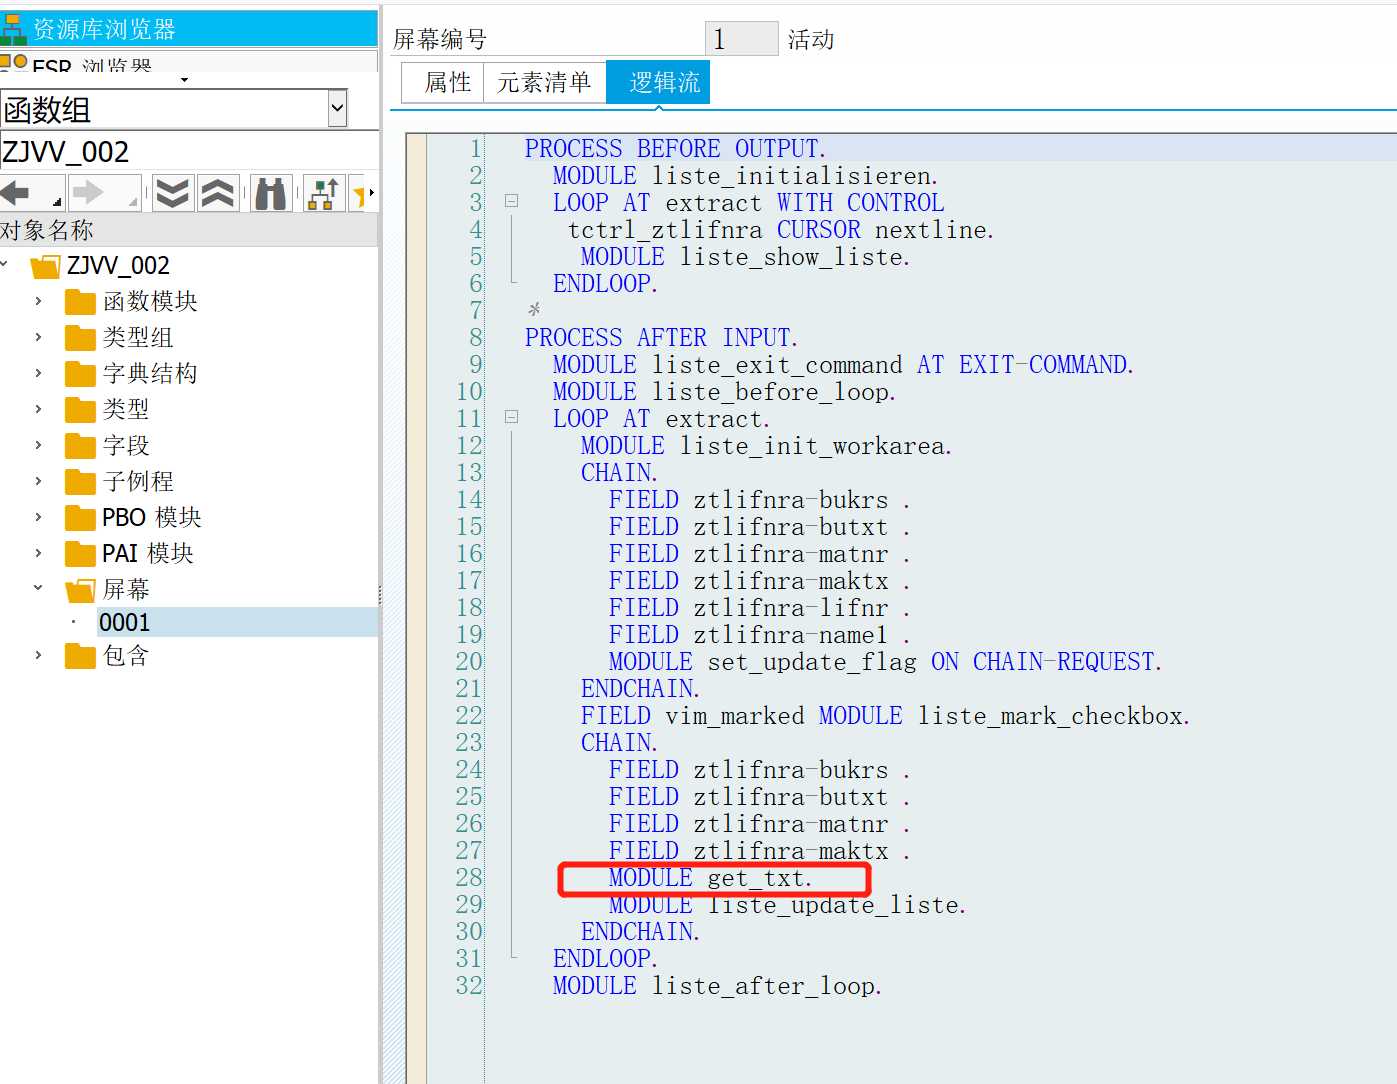Open the 函数组 object type dropdown
This screenshot has width=1397, height=1084.
pos(337,108)
